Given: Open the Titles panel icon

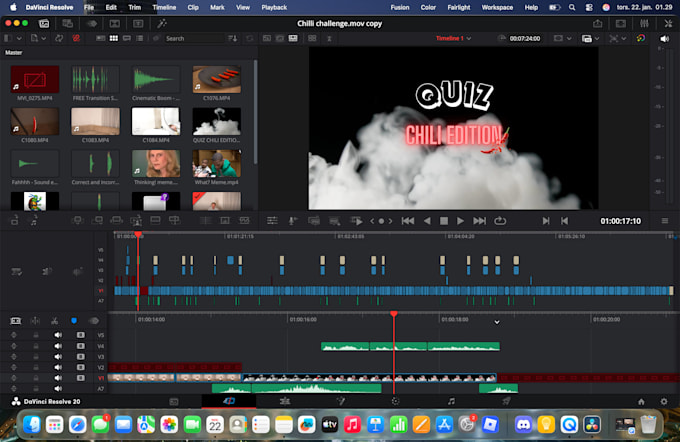Looking at the screenshot, I should [138, 24].
